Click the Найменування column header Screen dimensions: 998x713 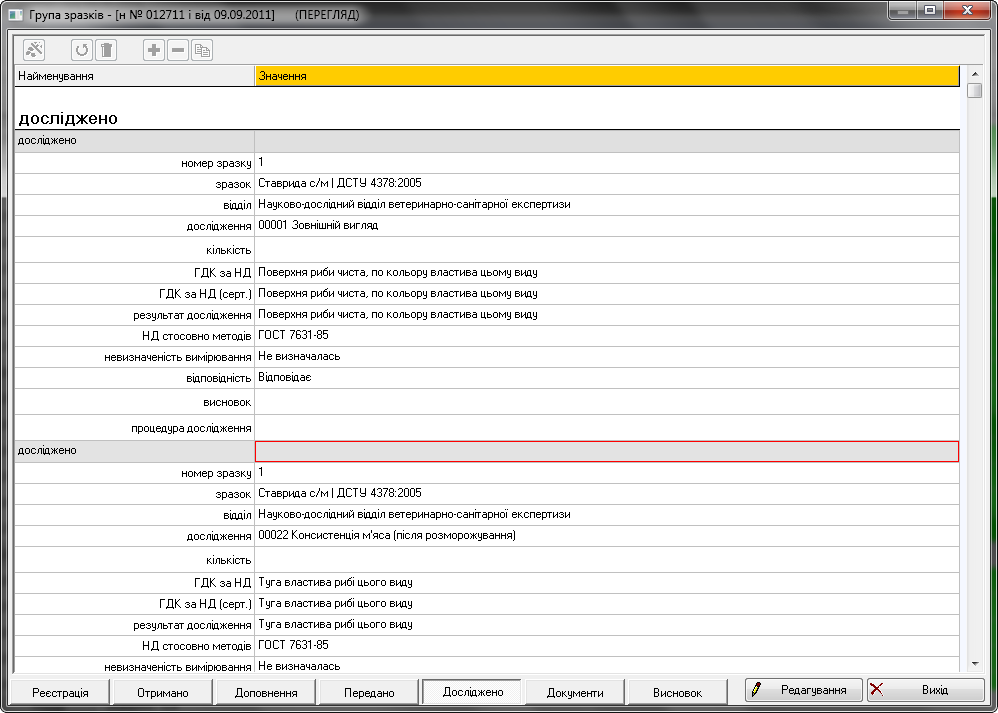pyautogui.click(x=134, y=76)
